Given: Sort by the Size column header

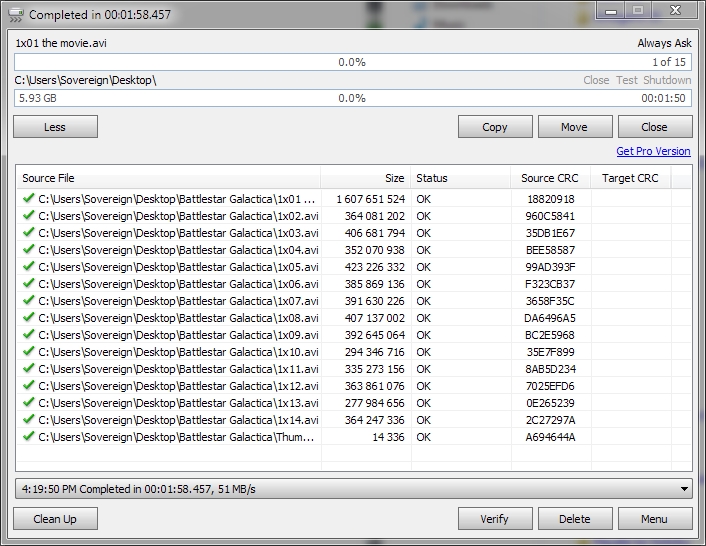Looking at the screenshot, I should pyautogui.click(x=366, y=178).
